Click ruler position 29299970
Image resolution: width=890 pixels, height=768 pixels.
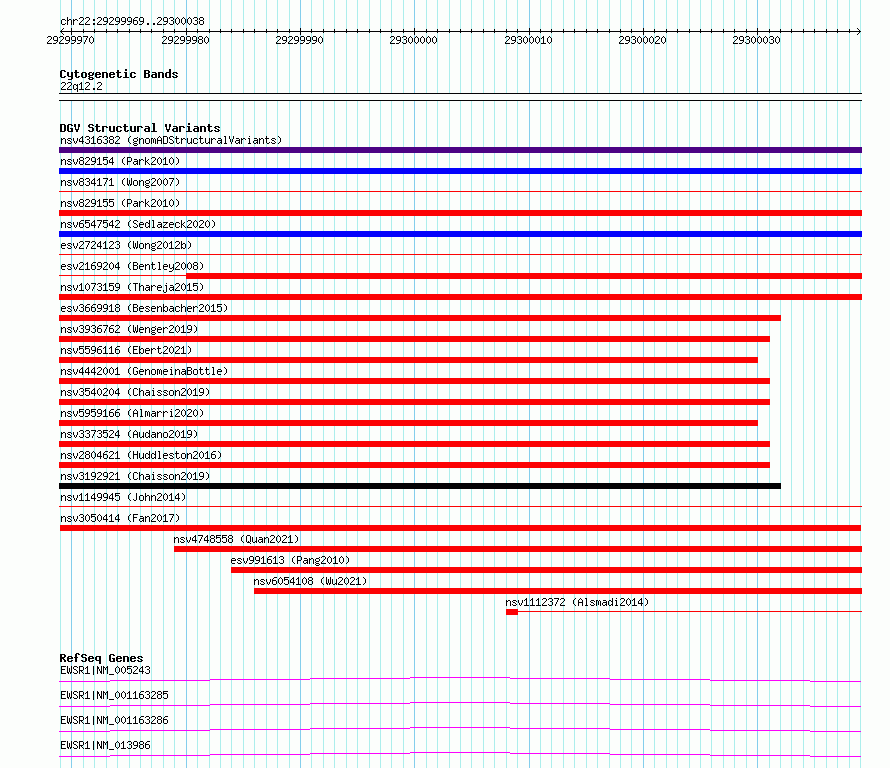71,40
